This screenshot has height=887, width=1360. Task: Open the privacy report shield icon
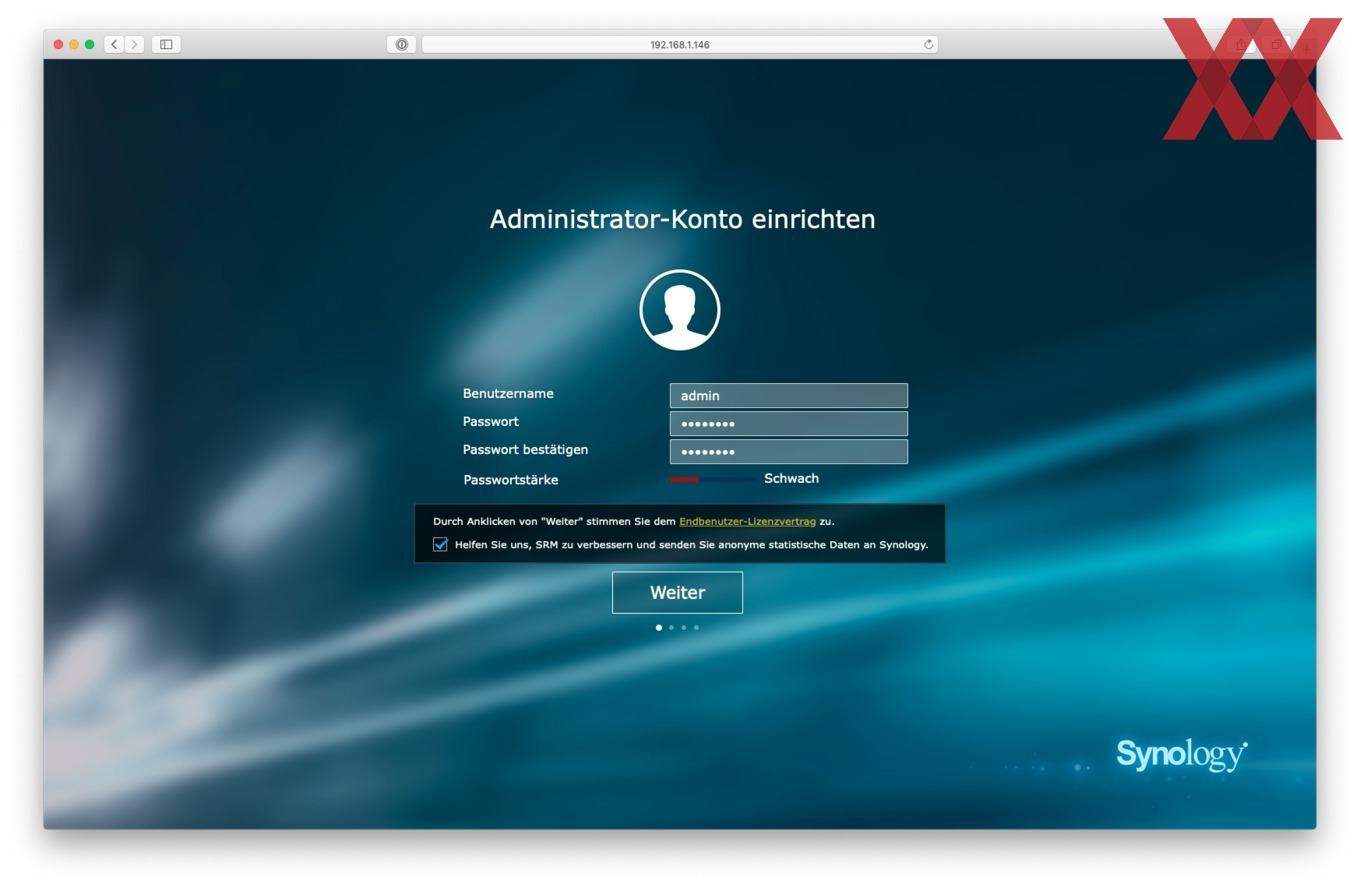(401, 44)
